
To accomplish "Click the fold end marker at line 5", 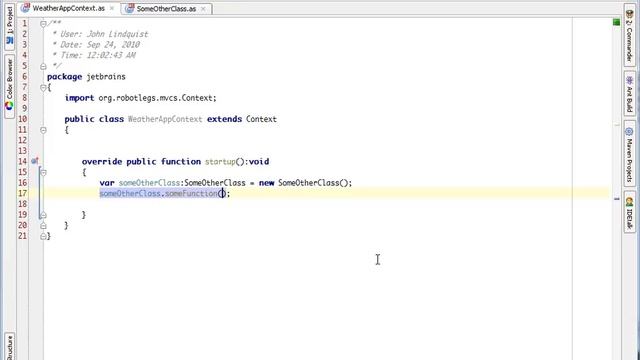I will pos(43,66).
